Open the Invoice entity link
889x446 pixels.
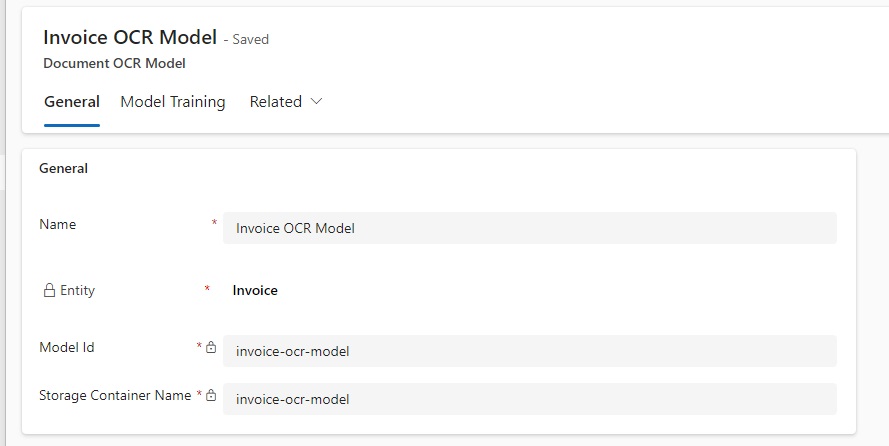pyautogui.click(x=255, y=291)
